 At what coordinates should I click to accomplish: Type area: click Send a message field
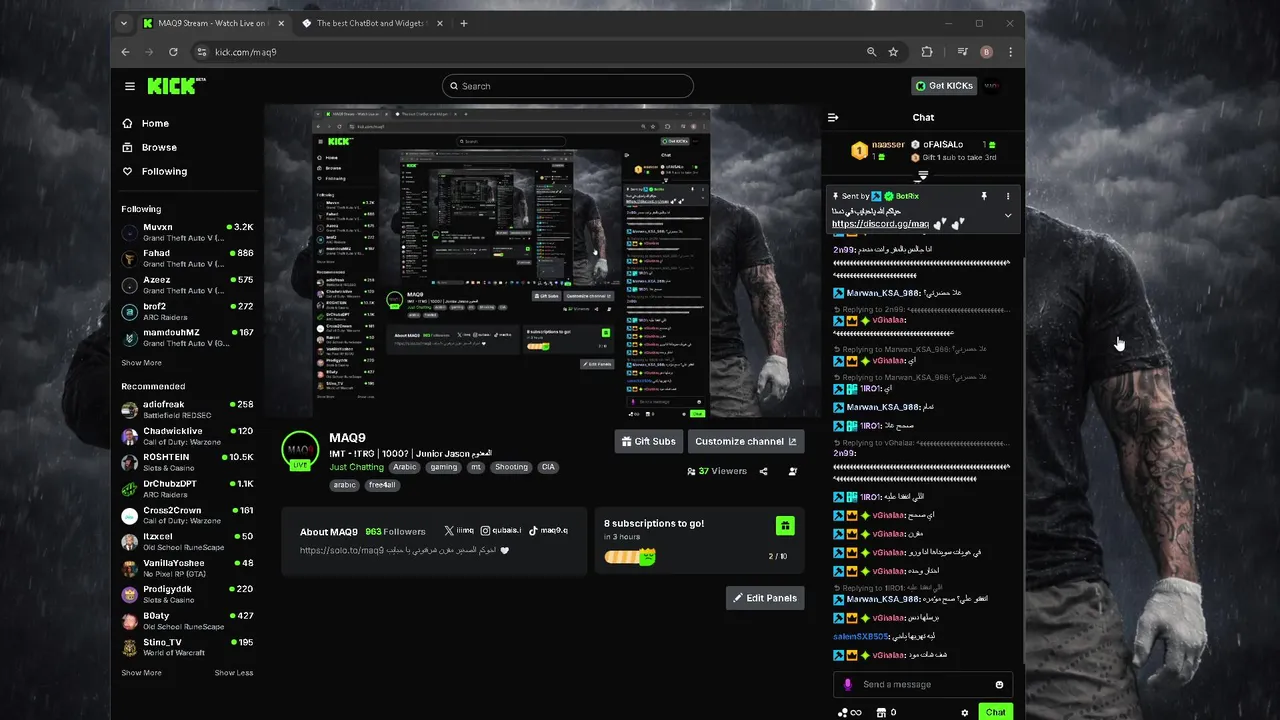pyautogui.click(x=923, y=685)
